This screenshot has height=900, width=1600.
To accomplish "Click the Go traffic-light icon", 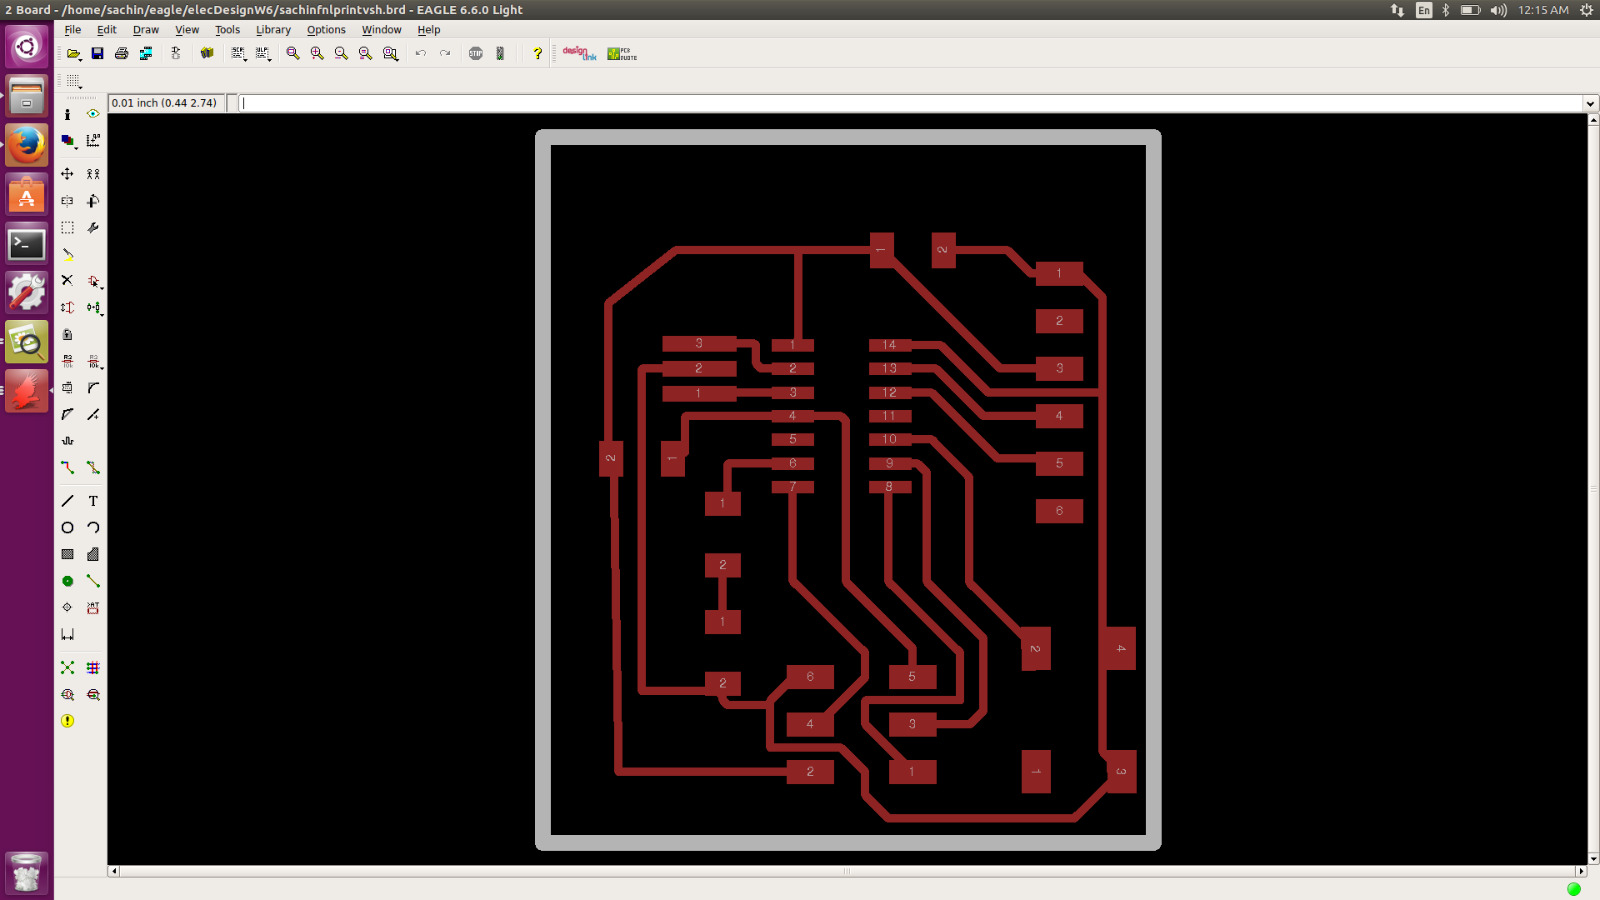I will (500, 53).
